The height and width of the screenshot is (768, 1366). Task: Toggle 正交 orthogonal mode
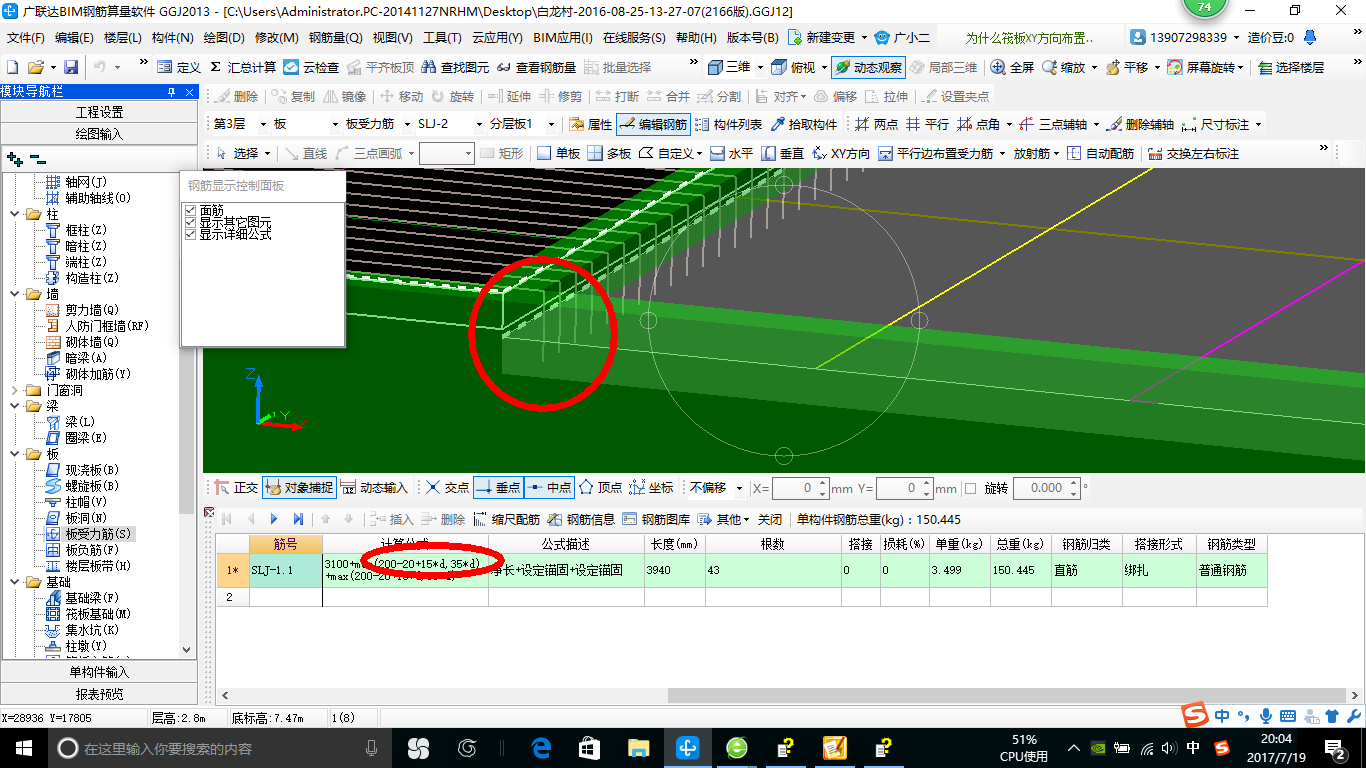(236, 487)
